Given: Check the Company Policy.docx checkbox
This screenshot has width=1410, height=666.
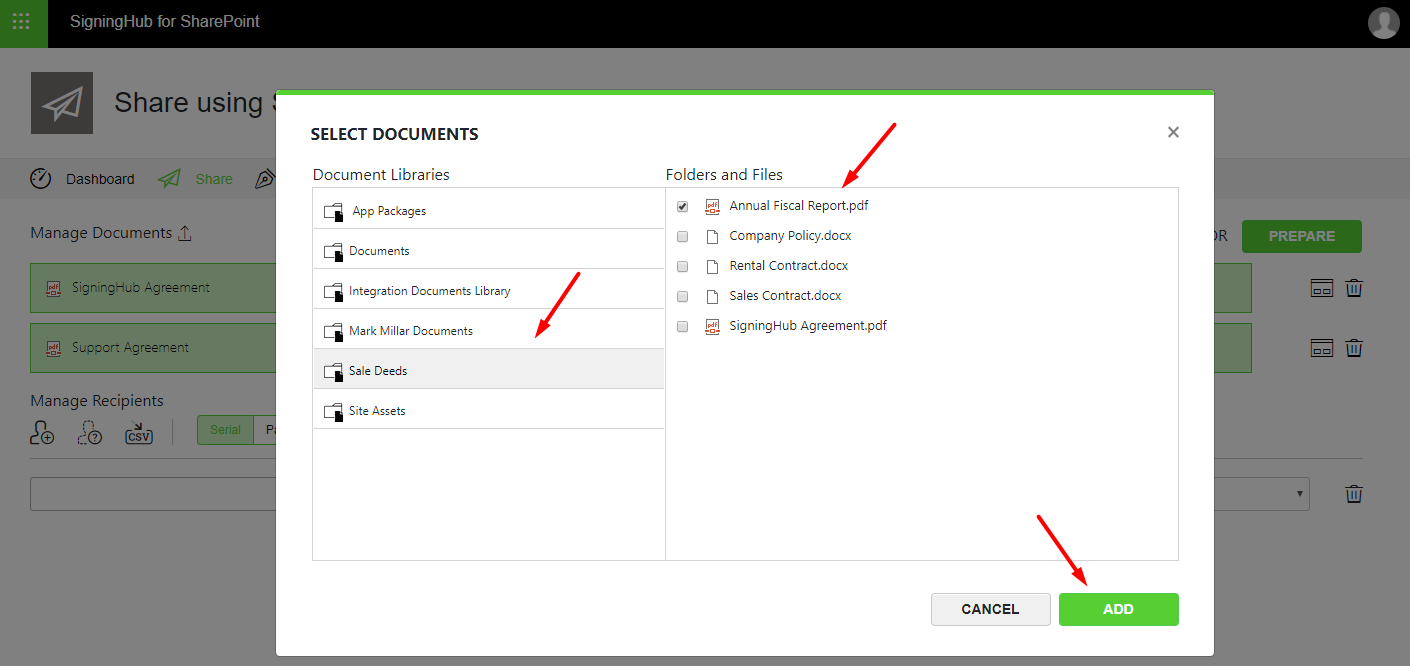Looking at the screenshot, I should (683, 237).
